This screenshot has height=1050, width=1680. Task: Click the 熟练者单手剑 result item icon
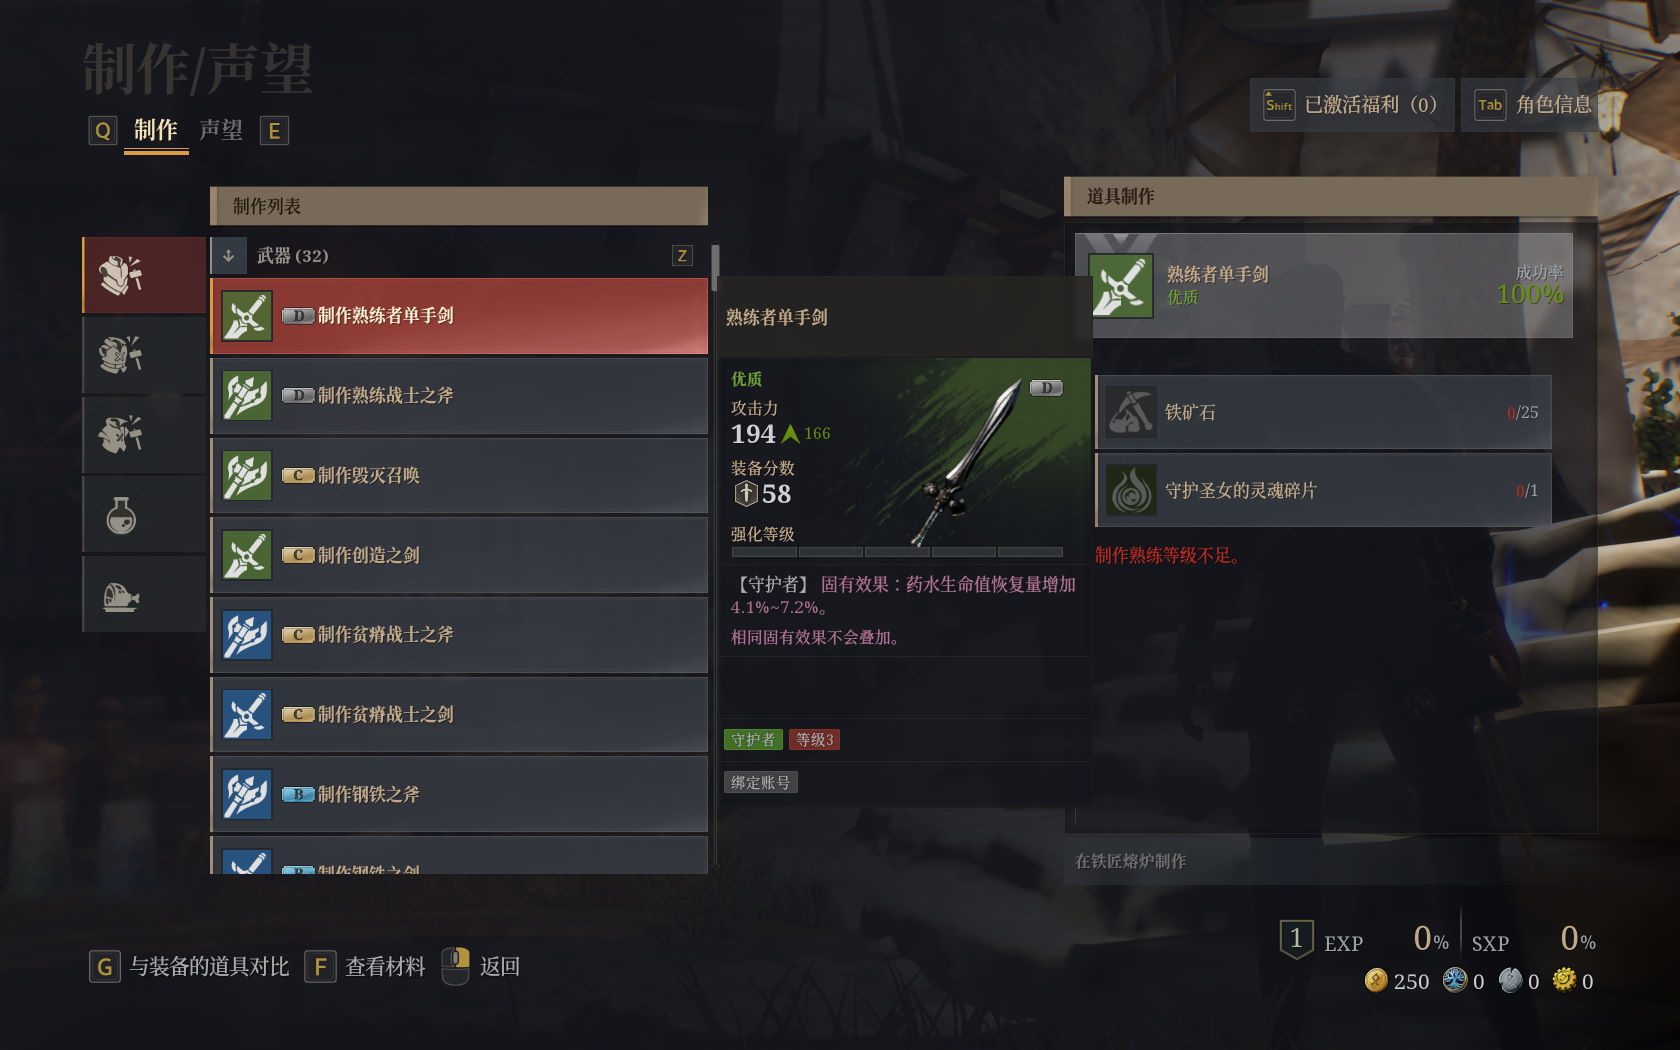[x=1121, y=286]
